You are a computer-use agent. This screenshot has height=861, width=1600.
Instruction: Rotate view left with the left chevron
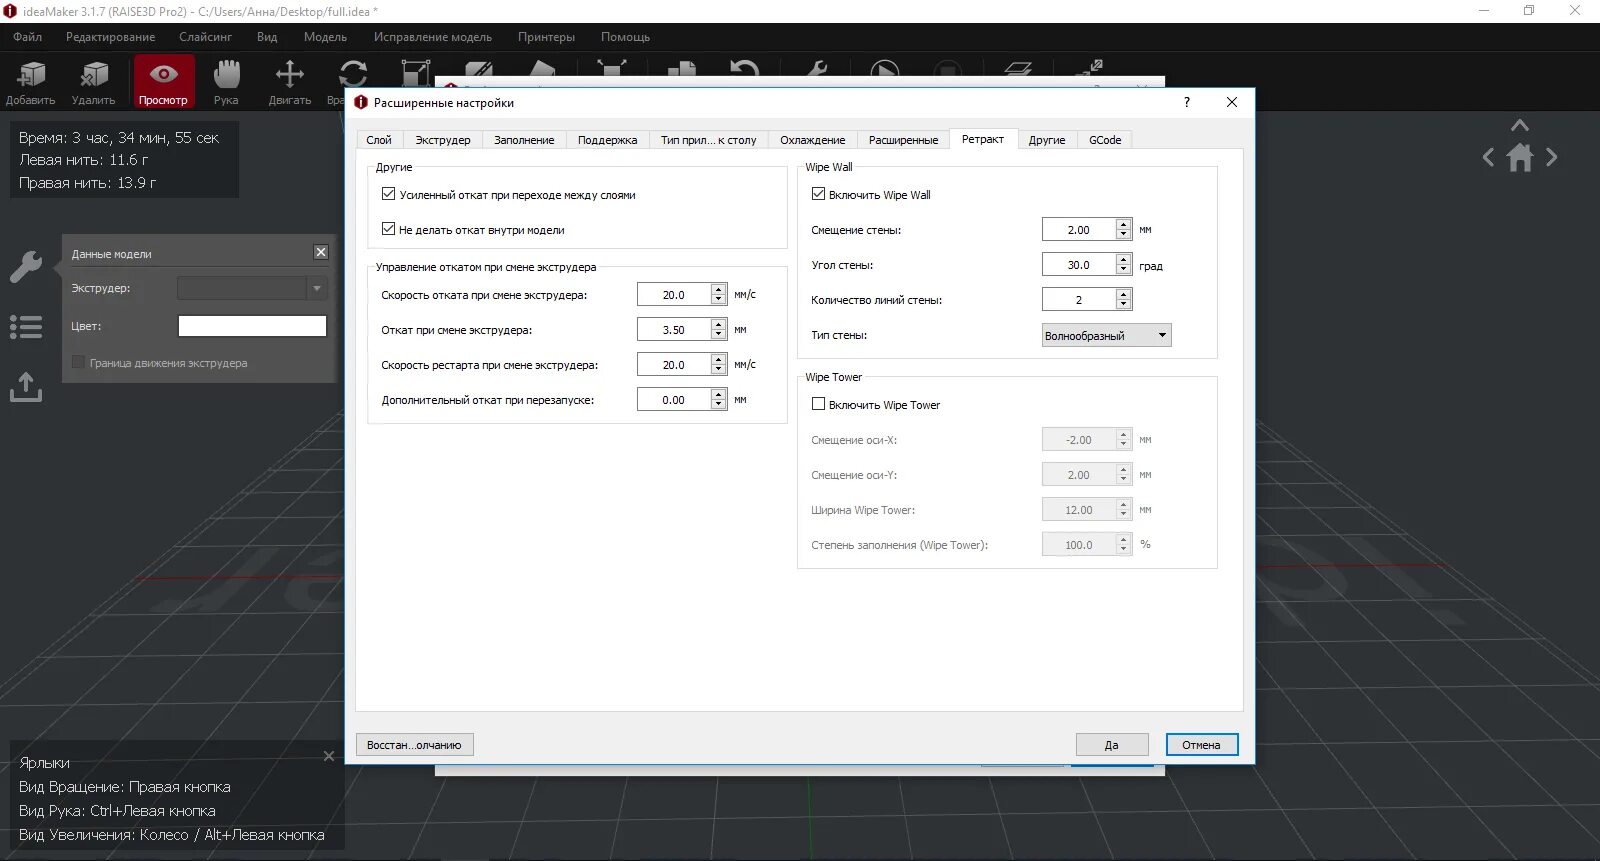(x=1489, y=157)
